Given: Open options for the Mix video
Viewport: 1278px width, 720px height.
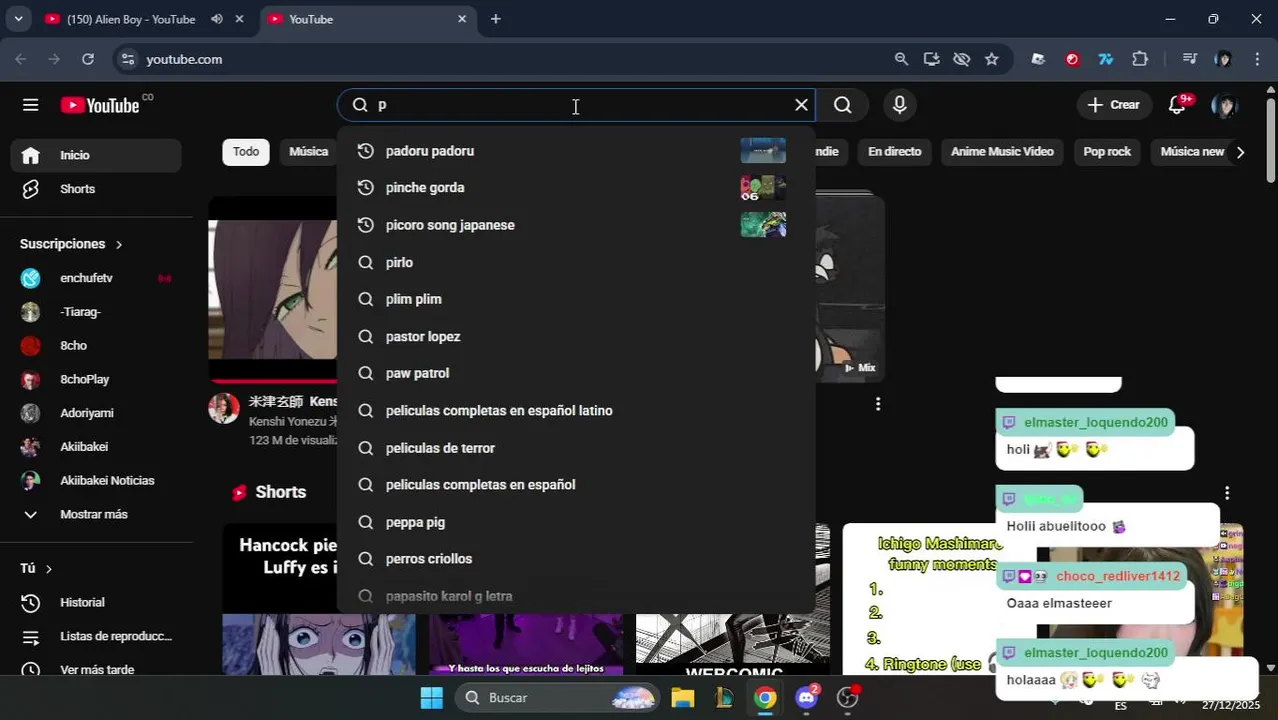Looking at the screenshot, I should pos(878,404).
